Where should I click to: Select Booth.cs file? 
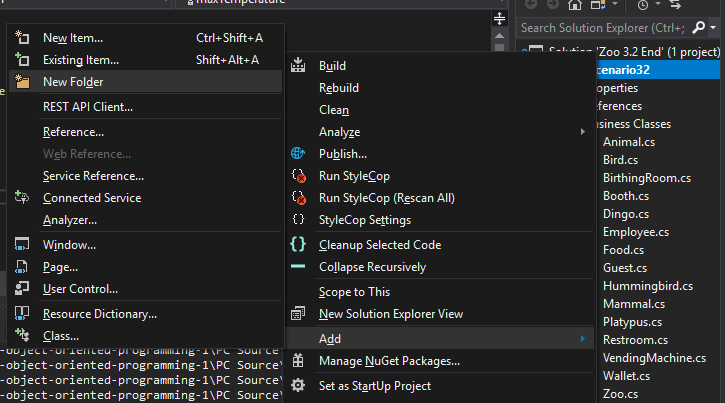626,196
